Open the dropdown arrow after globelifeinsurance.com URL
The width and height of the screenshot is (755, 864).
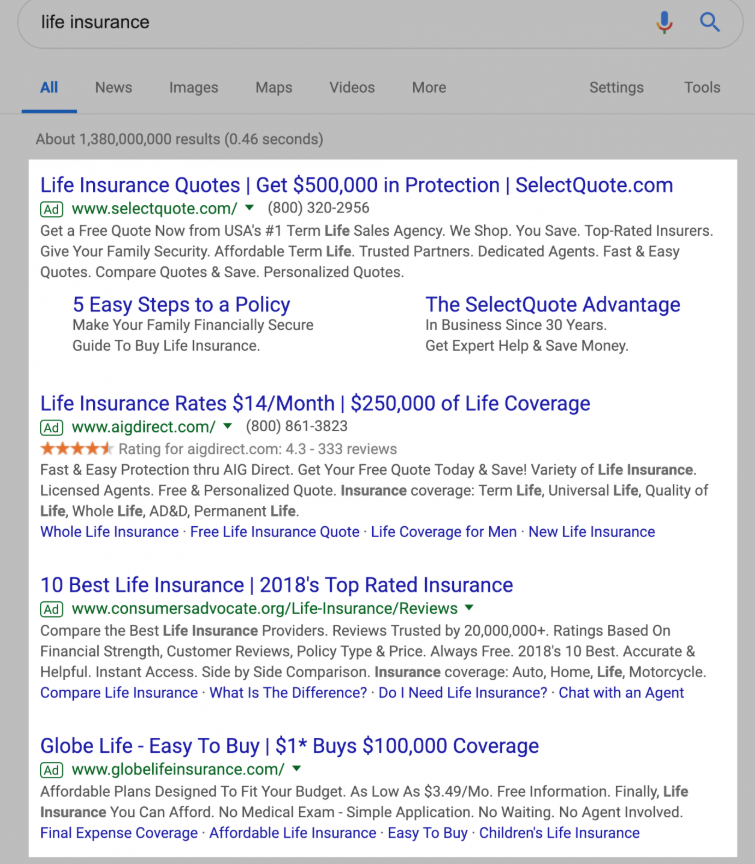tap(296, 769)
